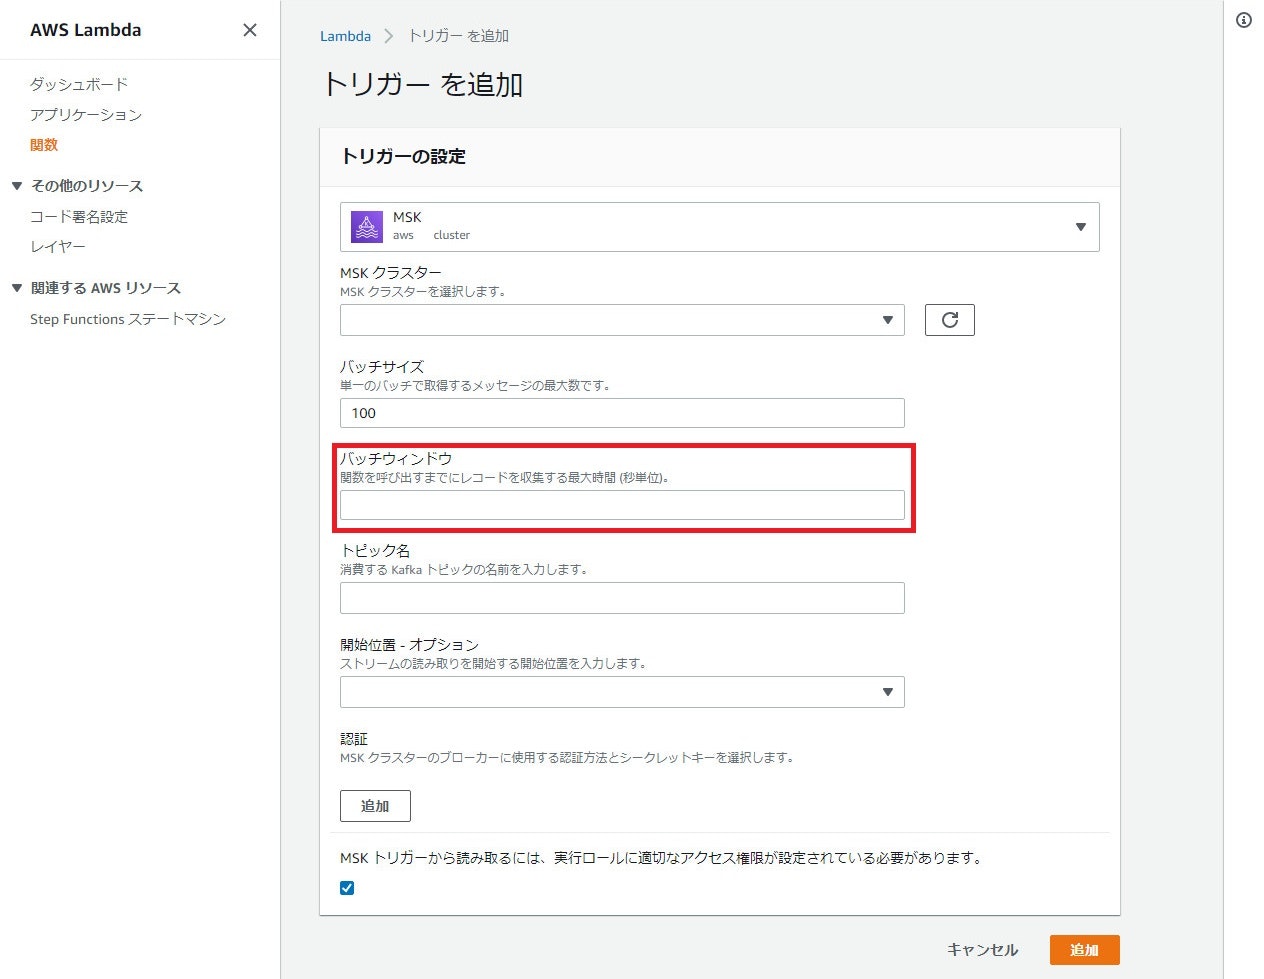
Task: Toggle the execution role permissions checkbox
Action: click(347, 888)
